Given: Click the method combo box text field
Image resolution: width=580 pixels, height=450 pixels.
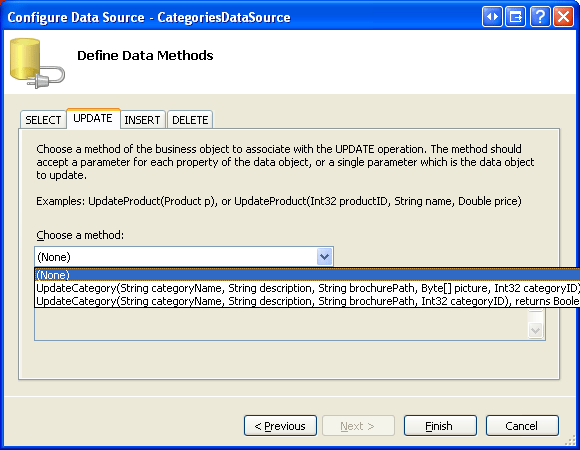Looking at the screenshot, I should coord(176,256).
